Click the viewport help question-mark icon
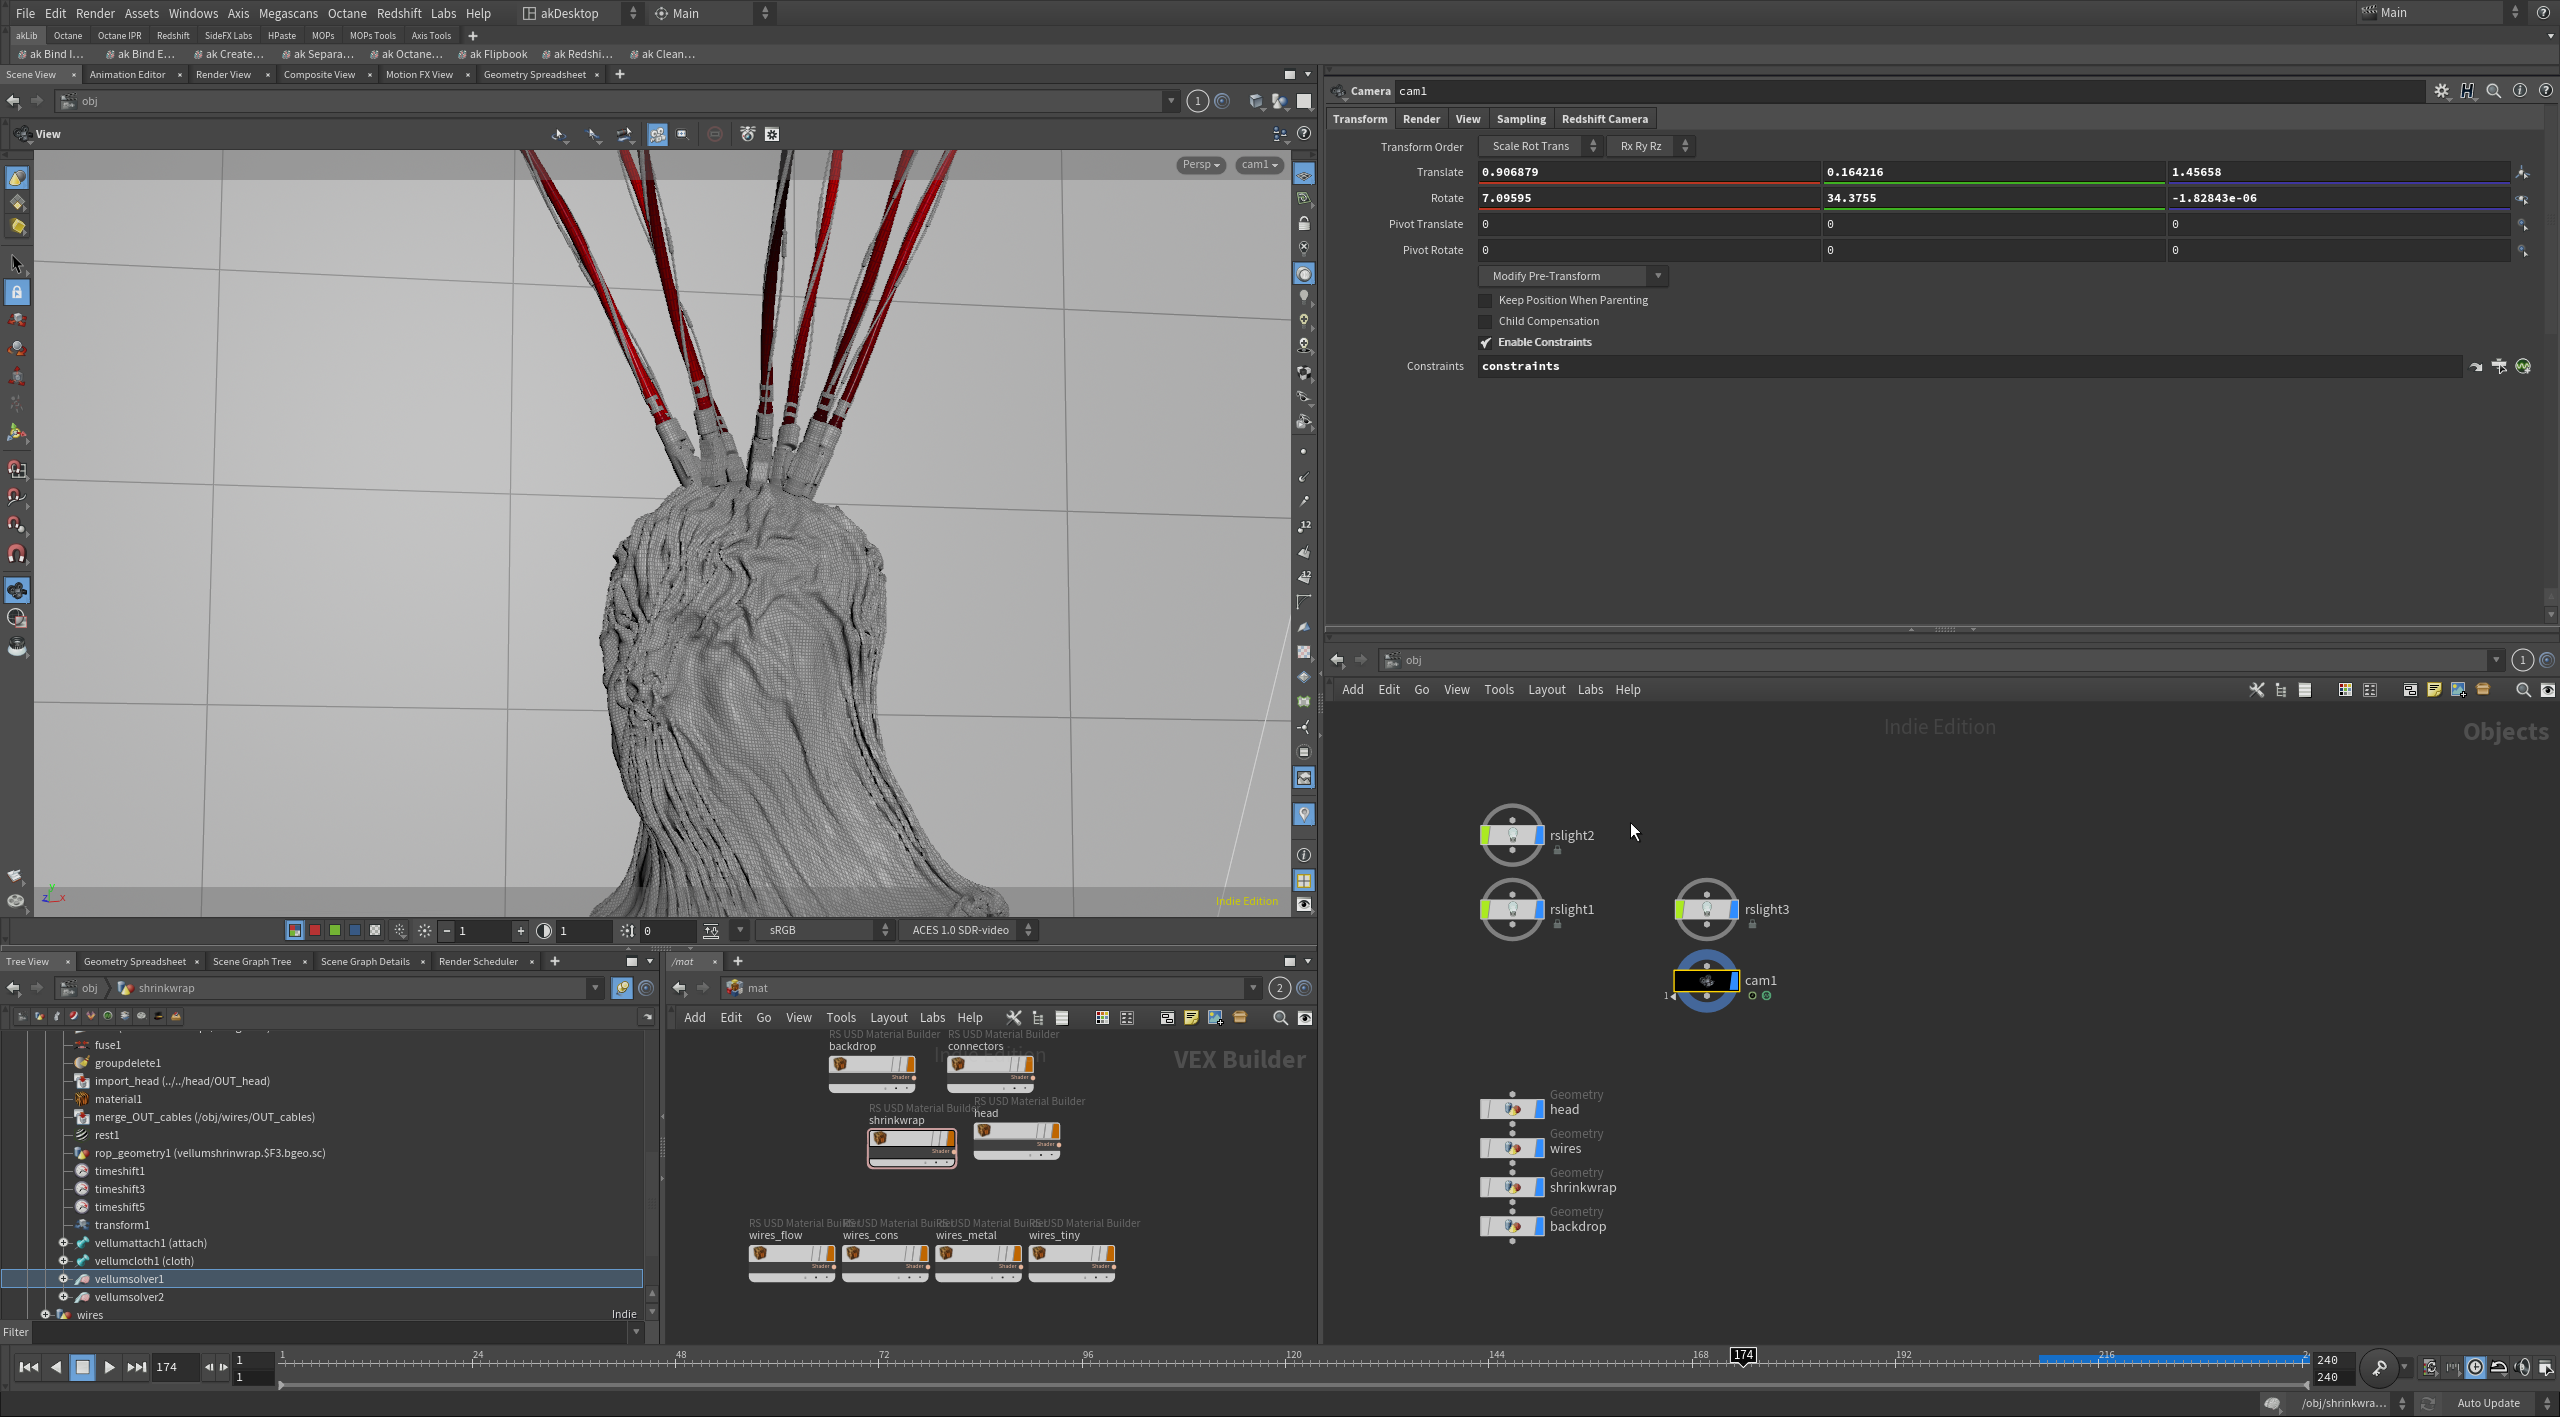 click(1304, 134)
